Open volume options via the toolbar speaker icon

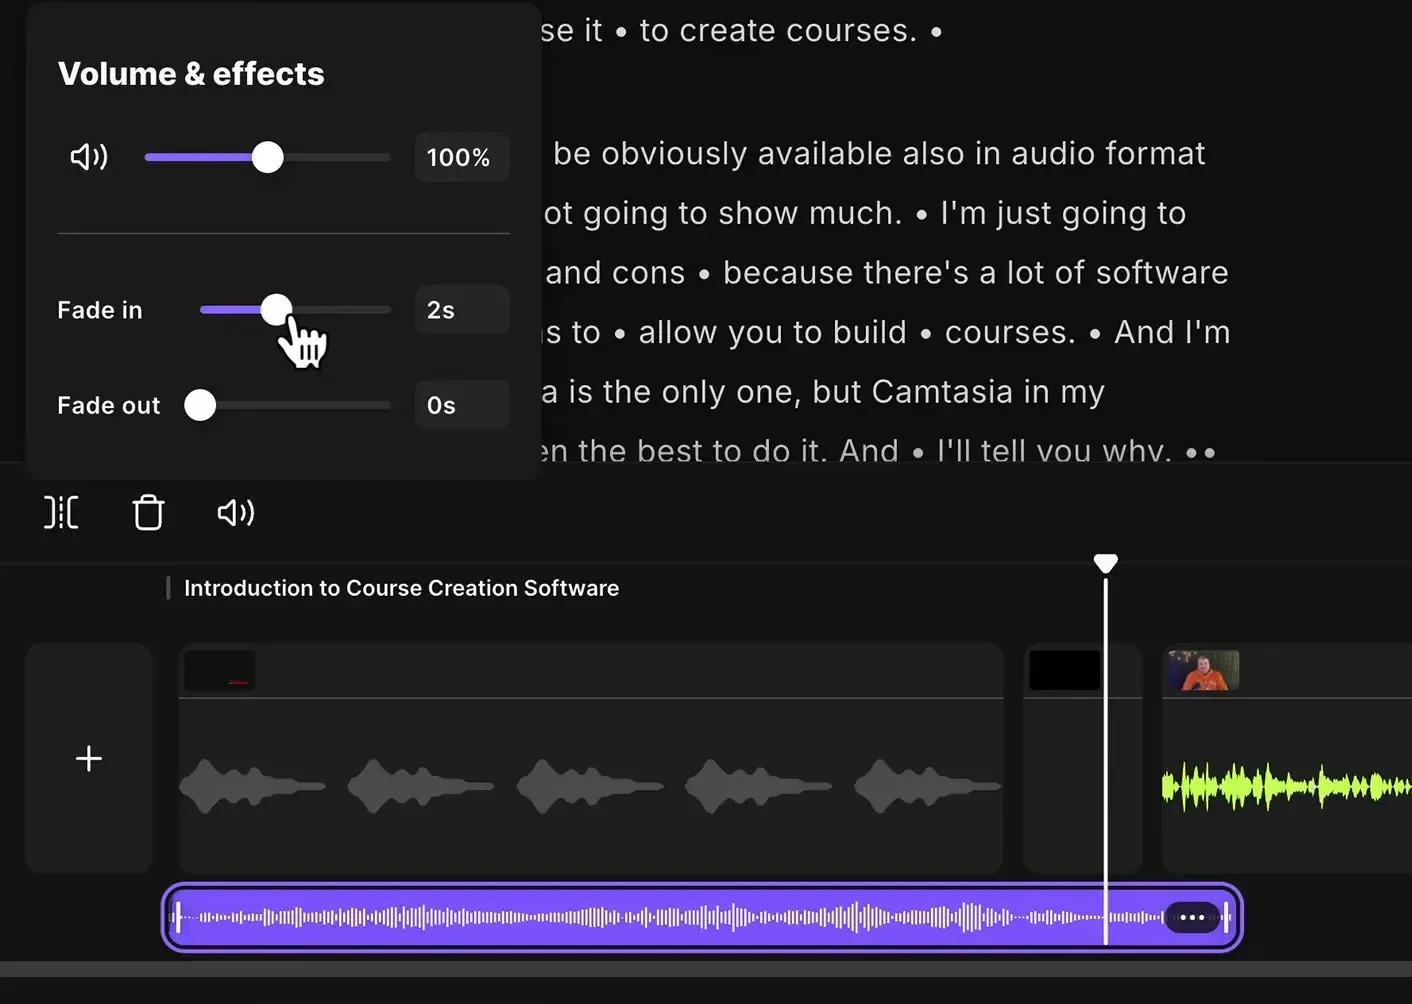tap(235, 512)
